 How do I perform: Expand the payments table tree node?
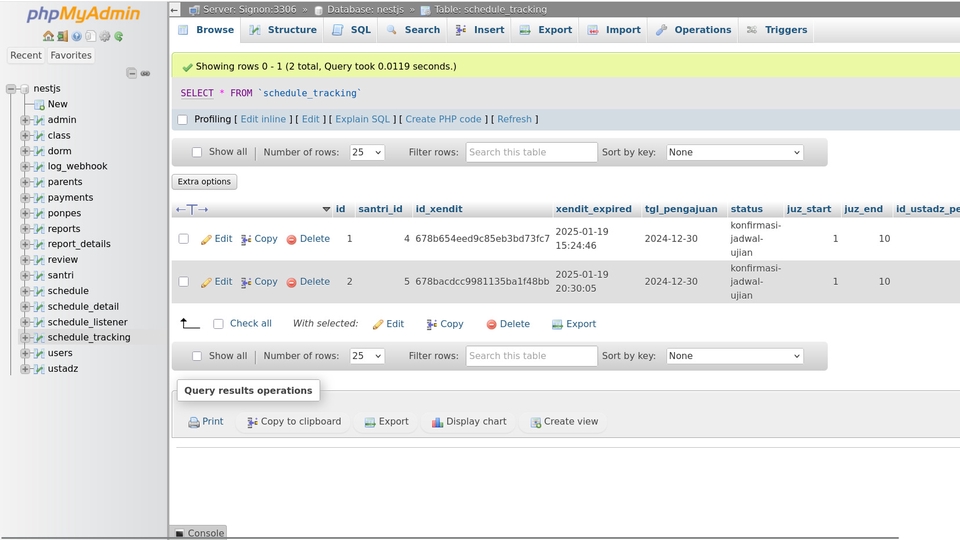click(x=25, y=198)
